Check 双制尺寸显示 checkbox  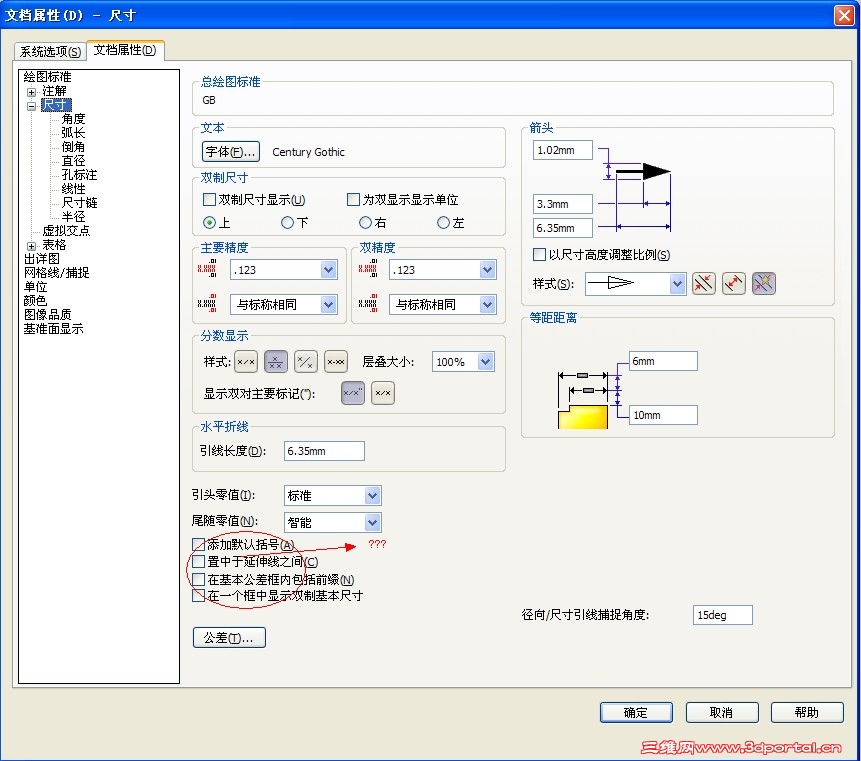point(209,199)
